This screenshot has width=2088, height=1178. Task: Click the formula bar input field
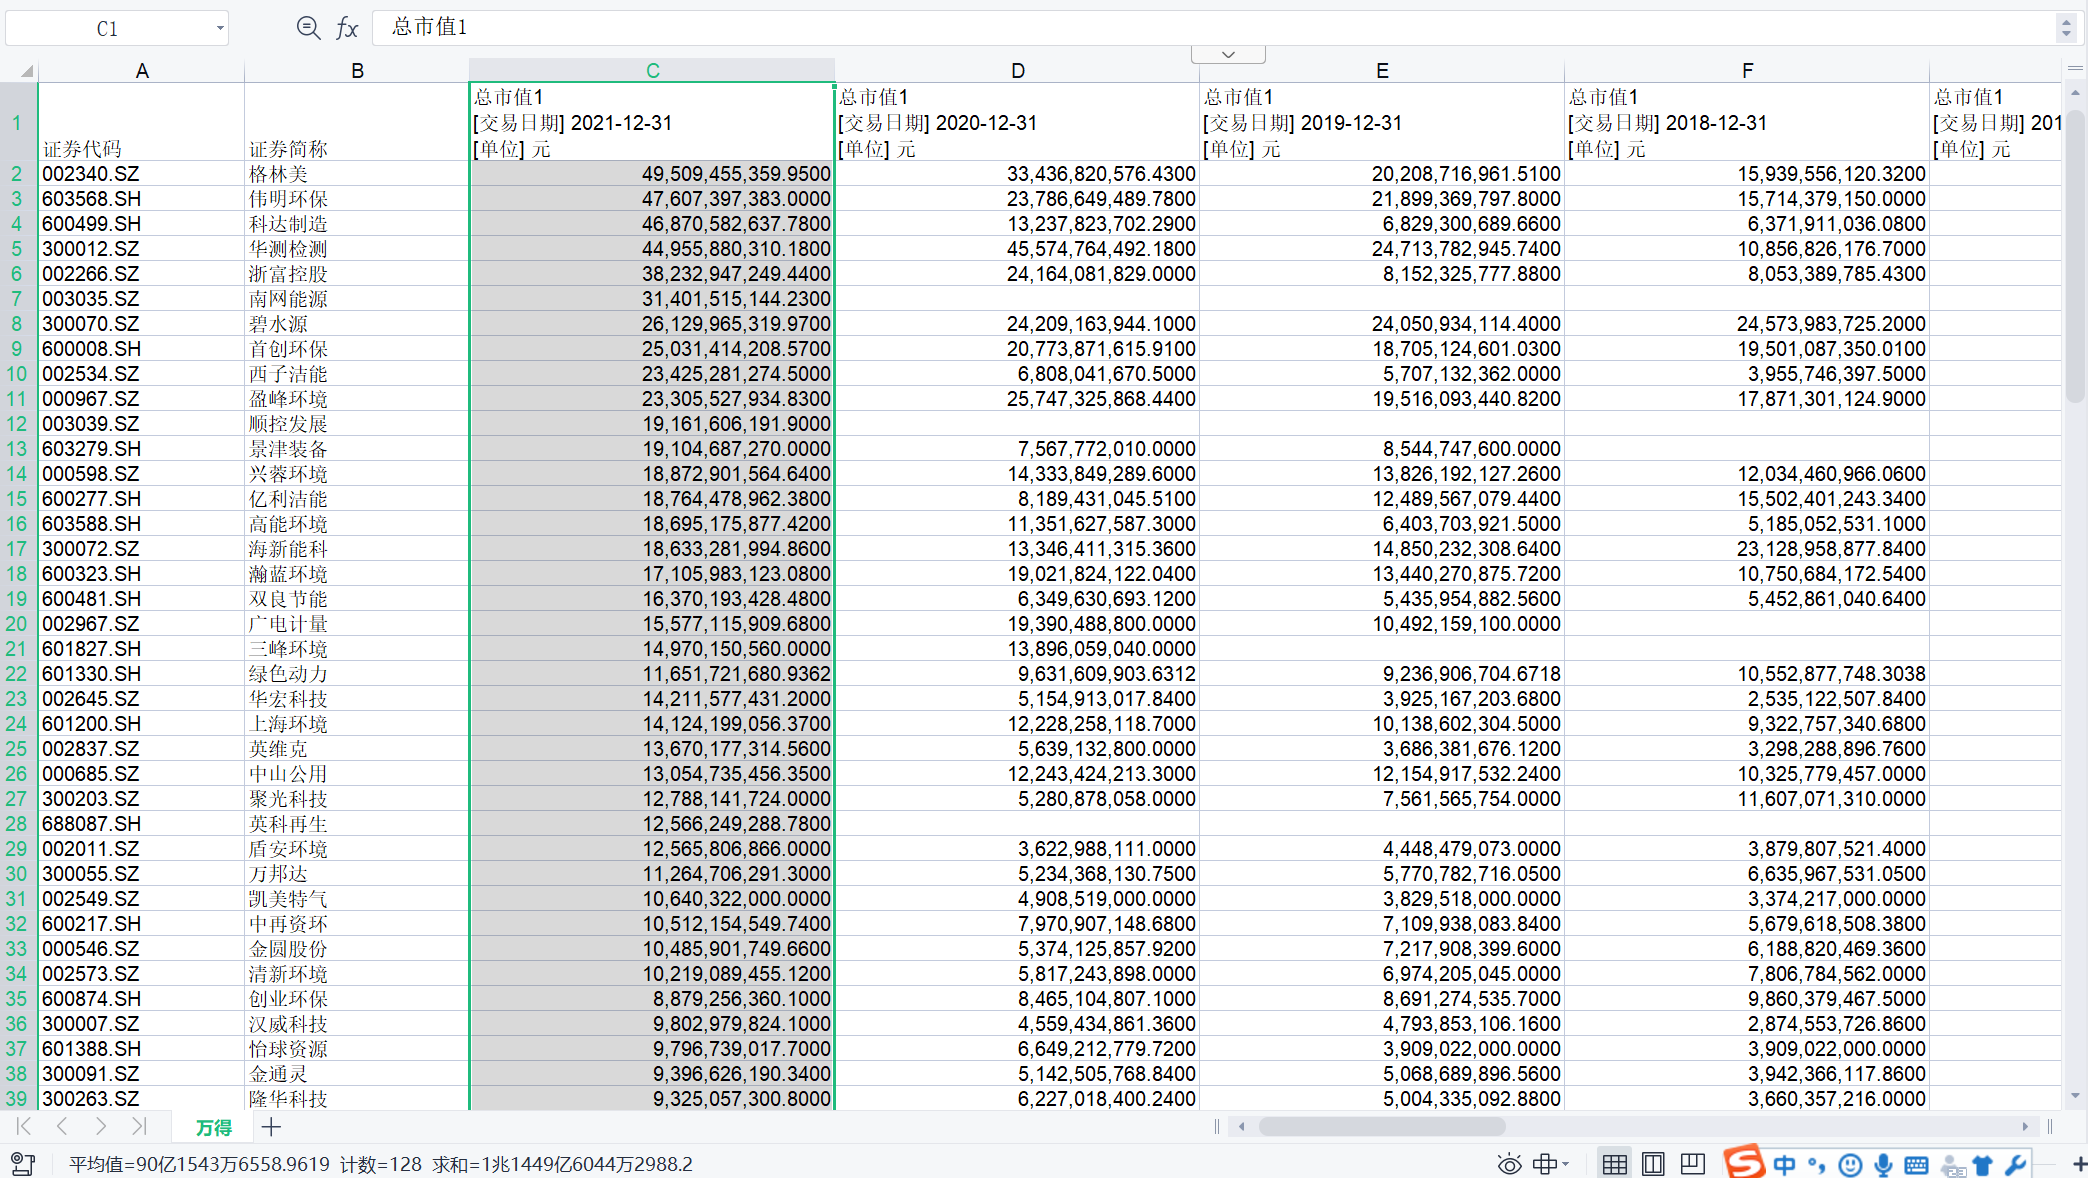tap(1200, 27)
